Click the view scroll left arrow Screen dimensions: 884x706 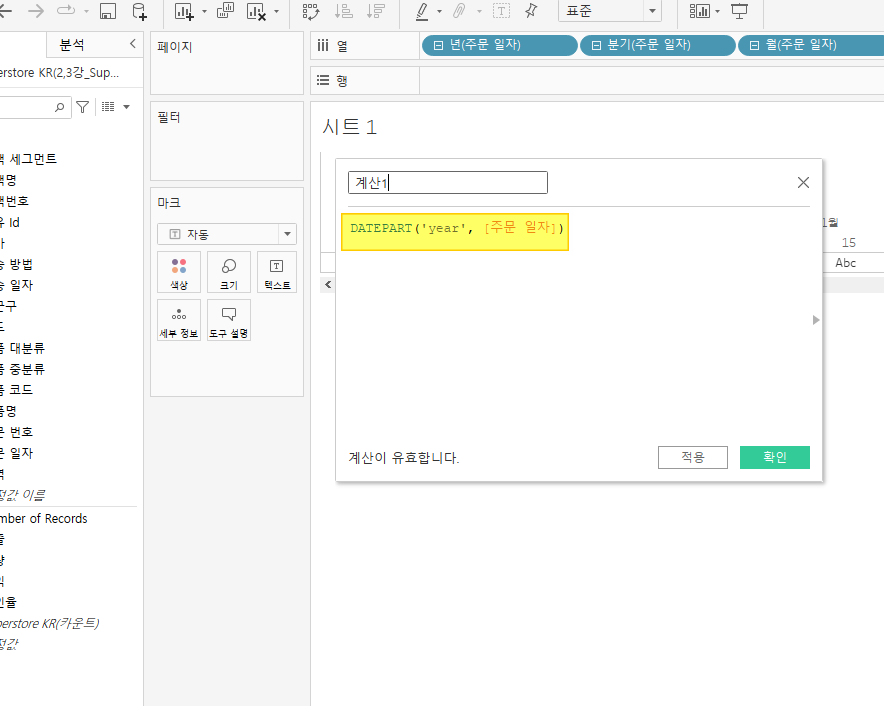click(x=328, y=285)
